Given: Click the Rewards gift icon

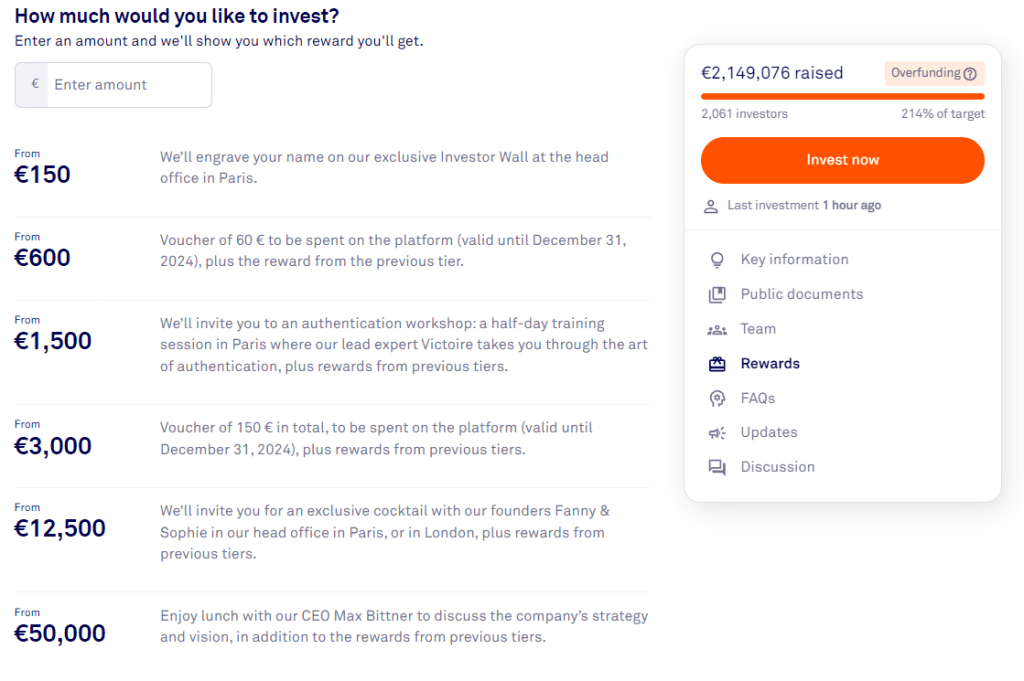Looking at the screenshot, I should click(716, 364).
